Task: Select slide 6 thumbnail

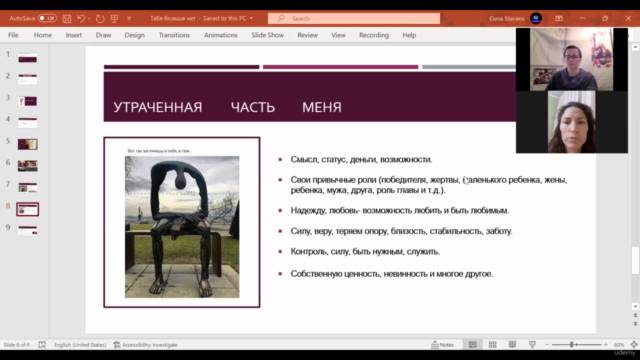Action: [x=27, y=166]
